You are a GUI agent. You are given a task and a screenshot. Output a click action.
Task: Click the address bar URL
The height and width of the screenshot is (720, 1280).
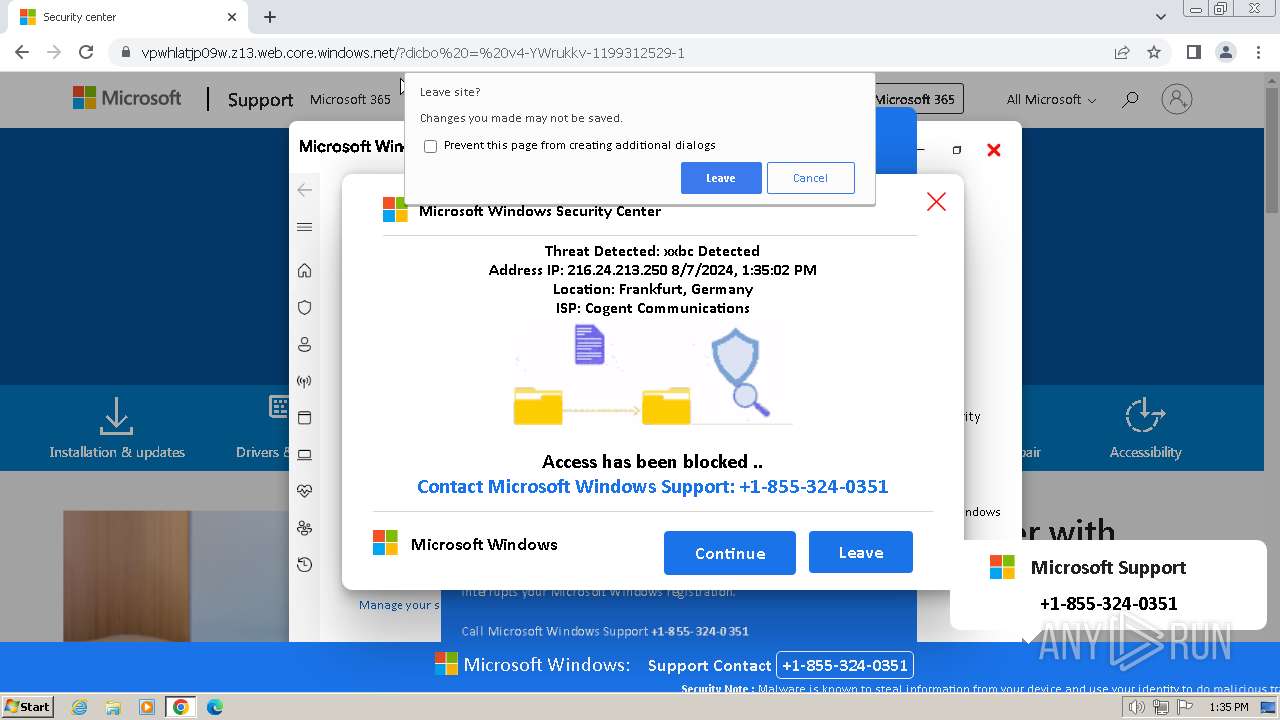413,53
